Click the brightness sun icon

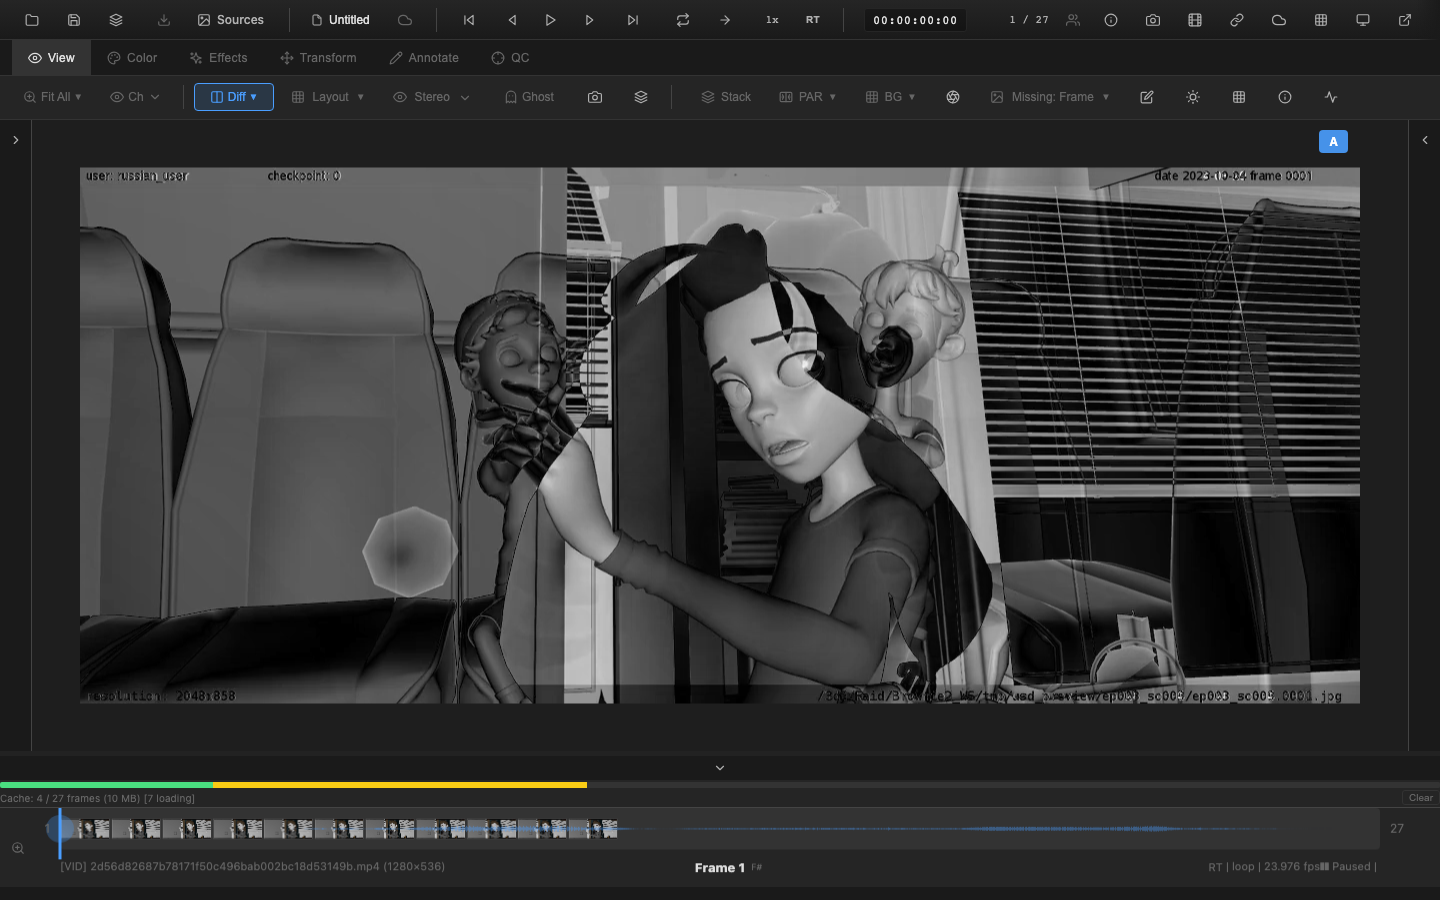pyautogui.click(x=1193, y=97)
